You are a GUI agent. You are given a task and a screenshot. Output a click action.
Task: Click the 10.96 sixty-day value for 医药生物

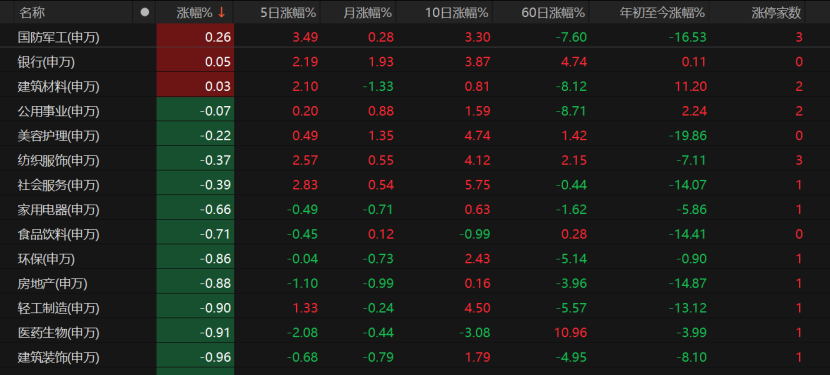click(571, 333)
